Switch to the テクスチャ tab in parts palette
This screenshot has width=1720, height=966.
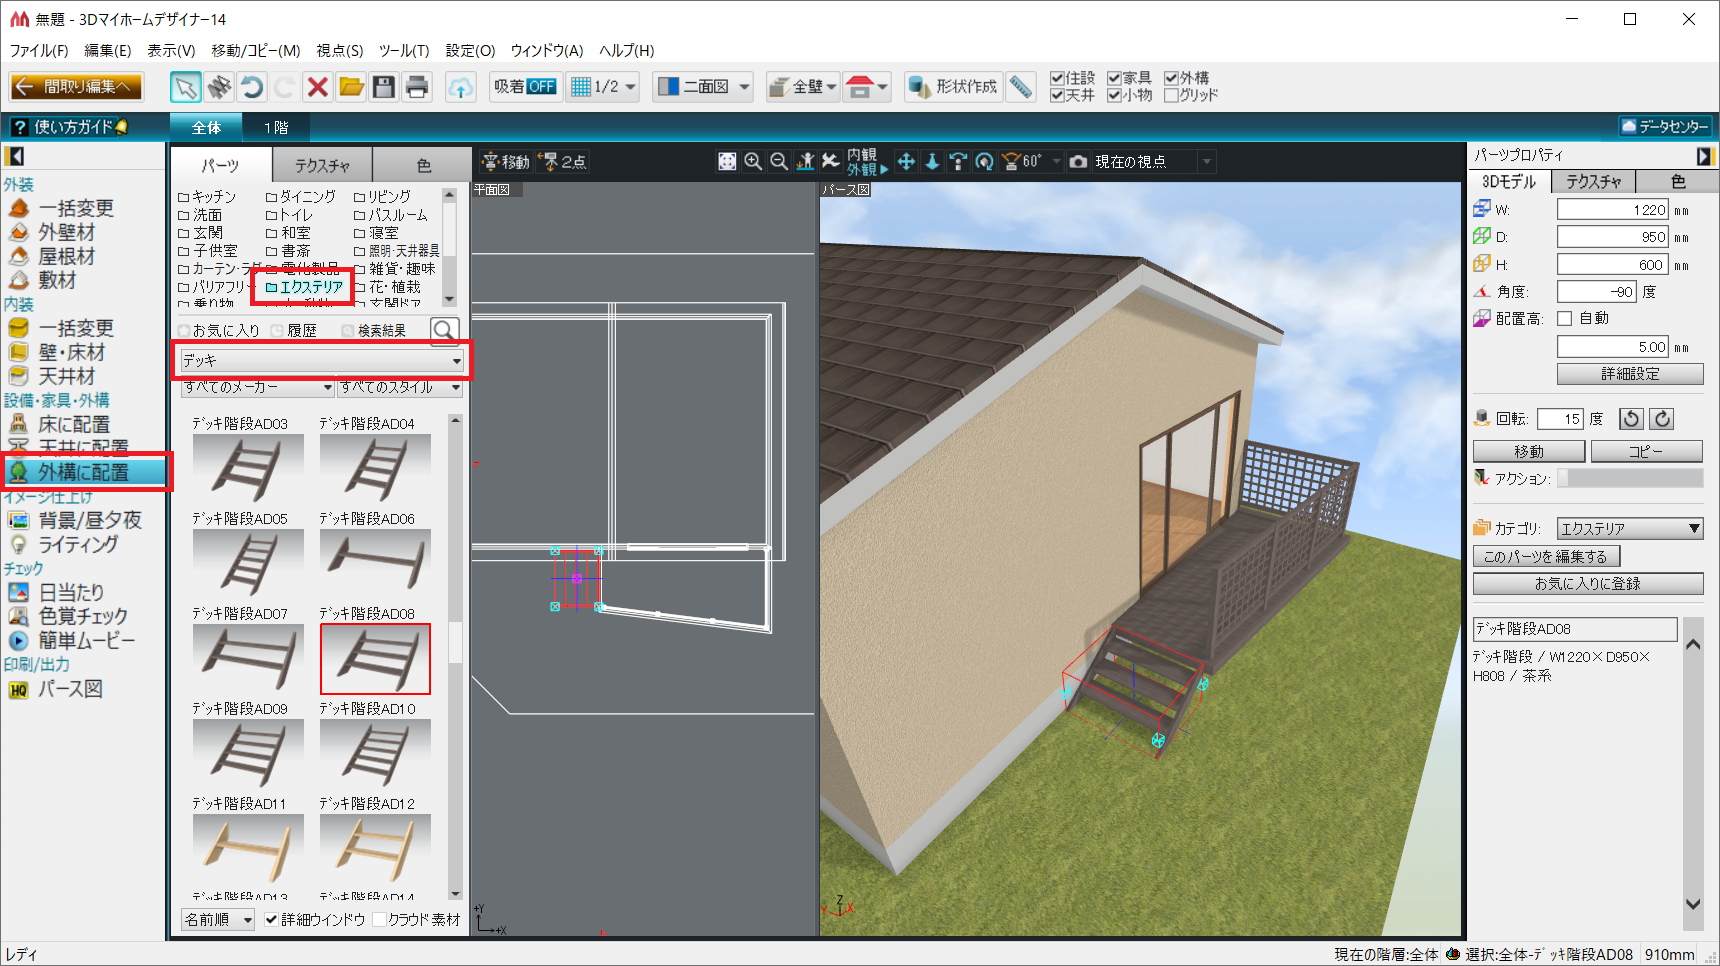click(322, 165)
